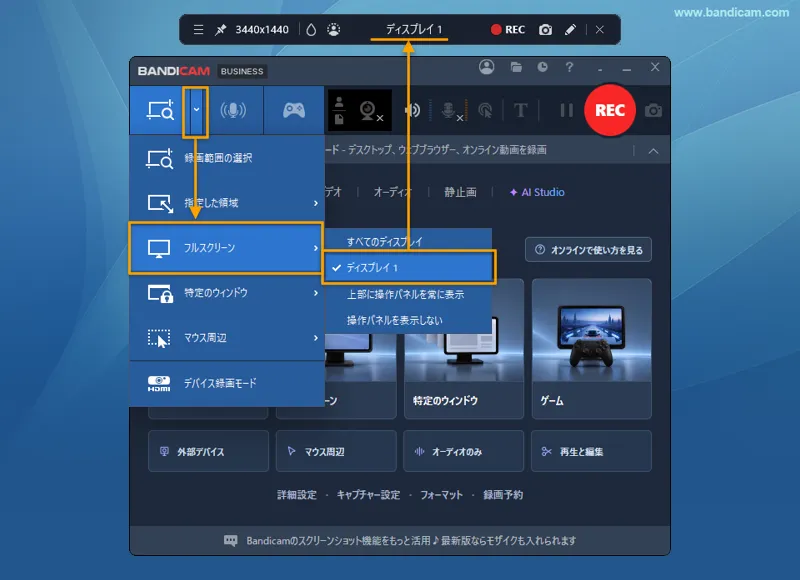The width and height of the screenshot is (800, 580).
Task: Click the pin icon on the recording bar
Action: tap(220, 30)
